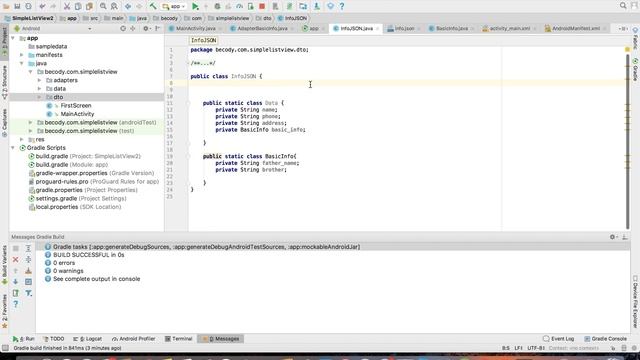Click the Synchronize toolbar icon
The height and width of the screenshot is (360, 640).
pos(28,6)
